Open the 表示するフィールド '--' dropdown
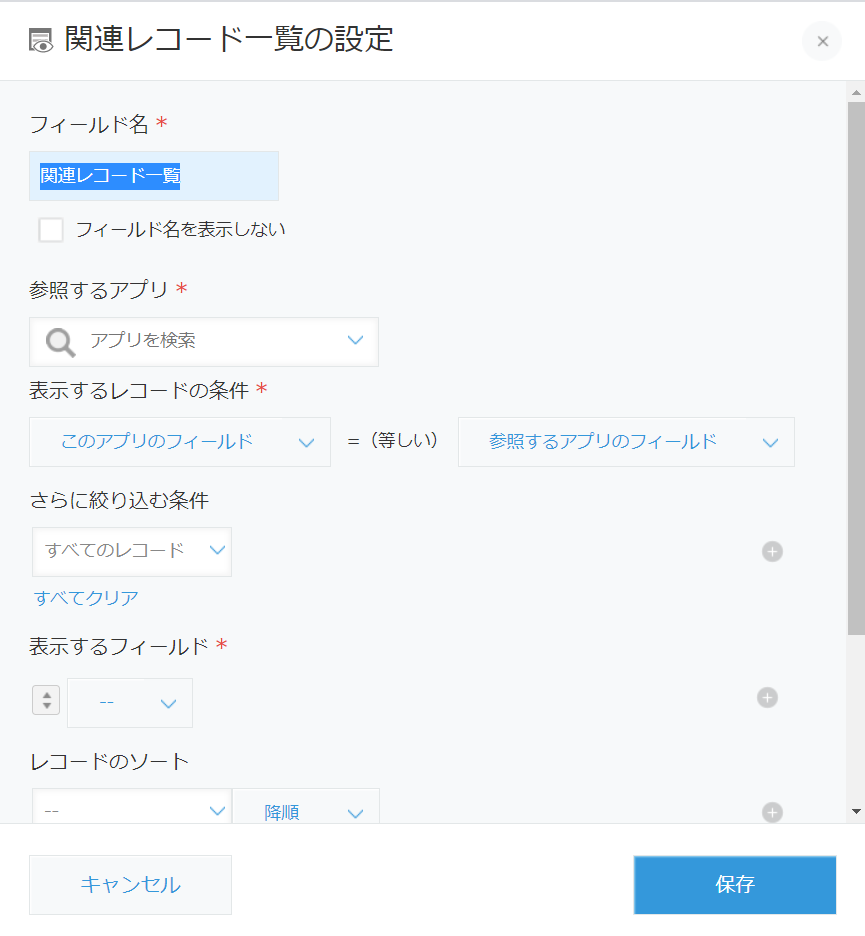 click(130, 703)
